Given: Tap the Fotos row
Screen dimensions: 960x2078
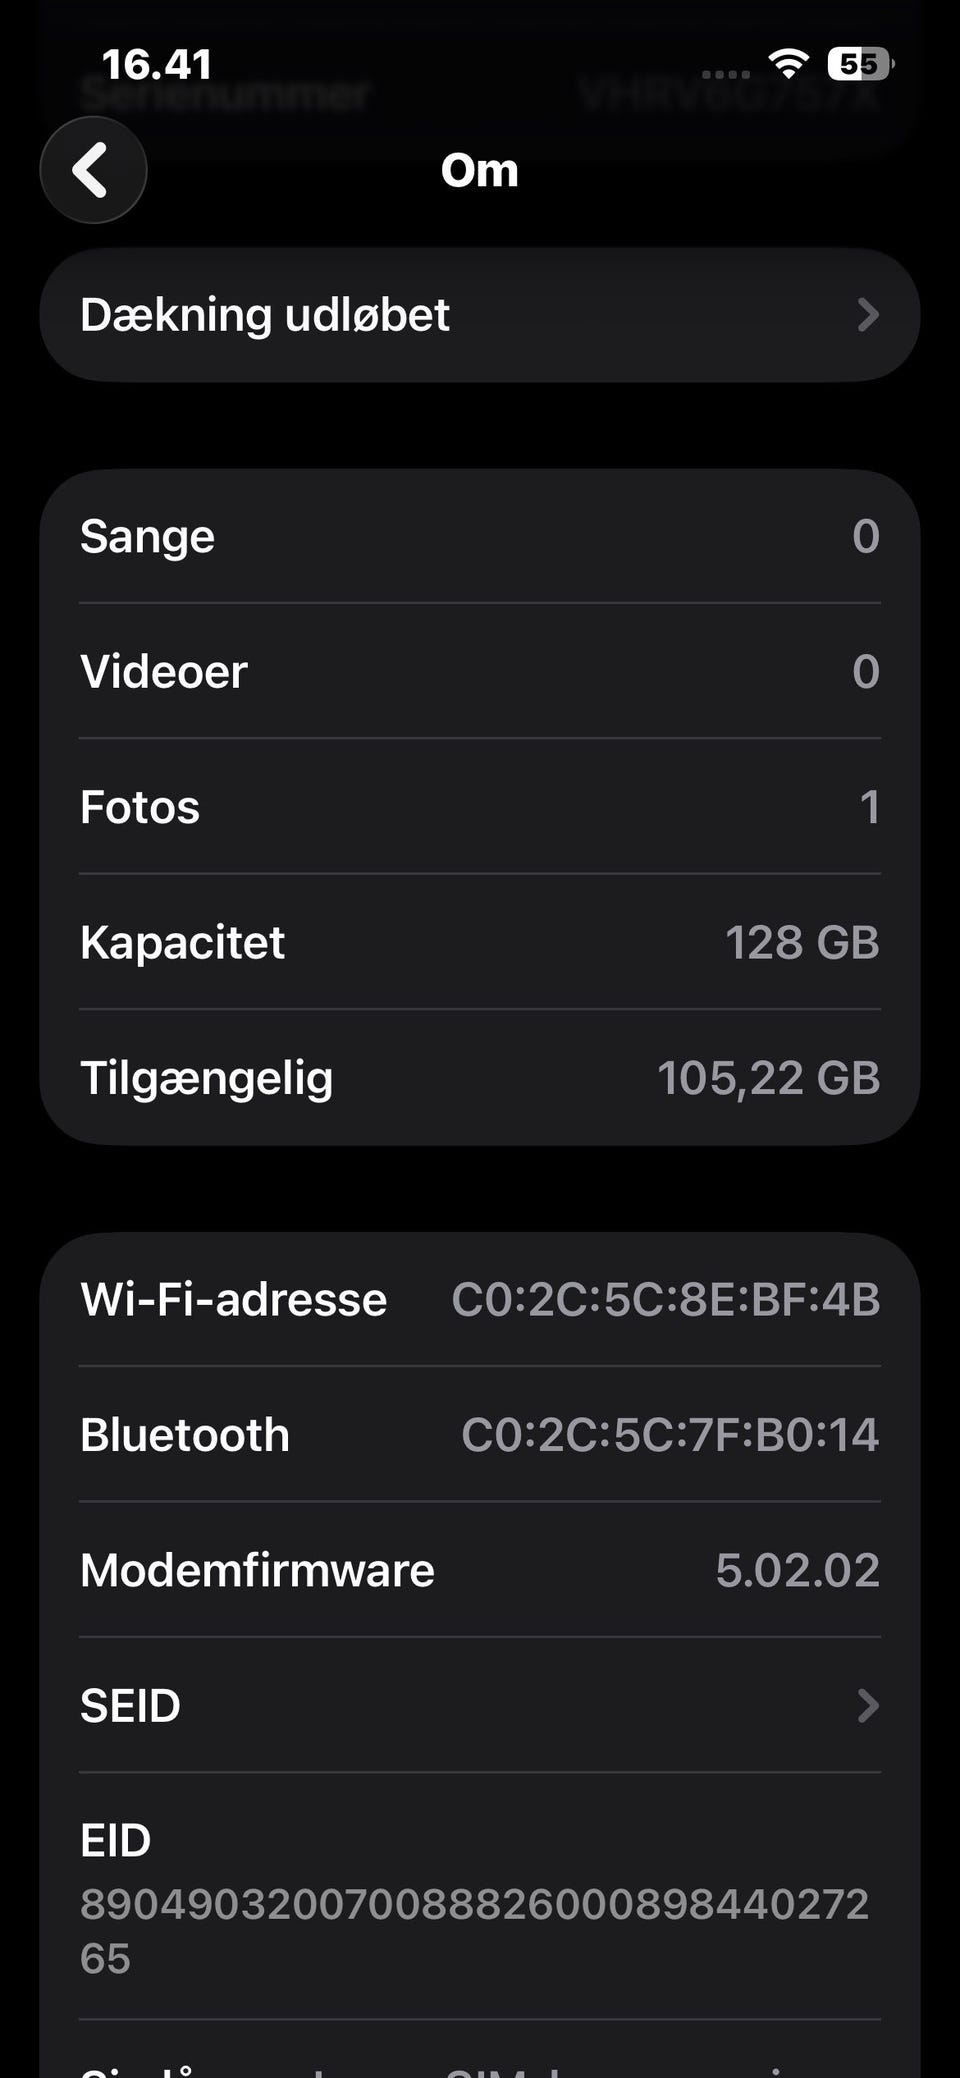Looking at the screenshot, I should pyautogui.click(x=480, y=807).
